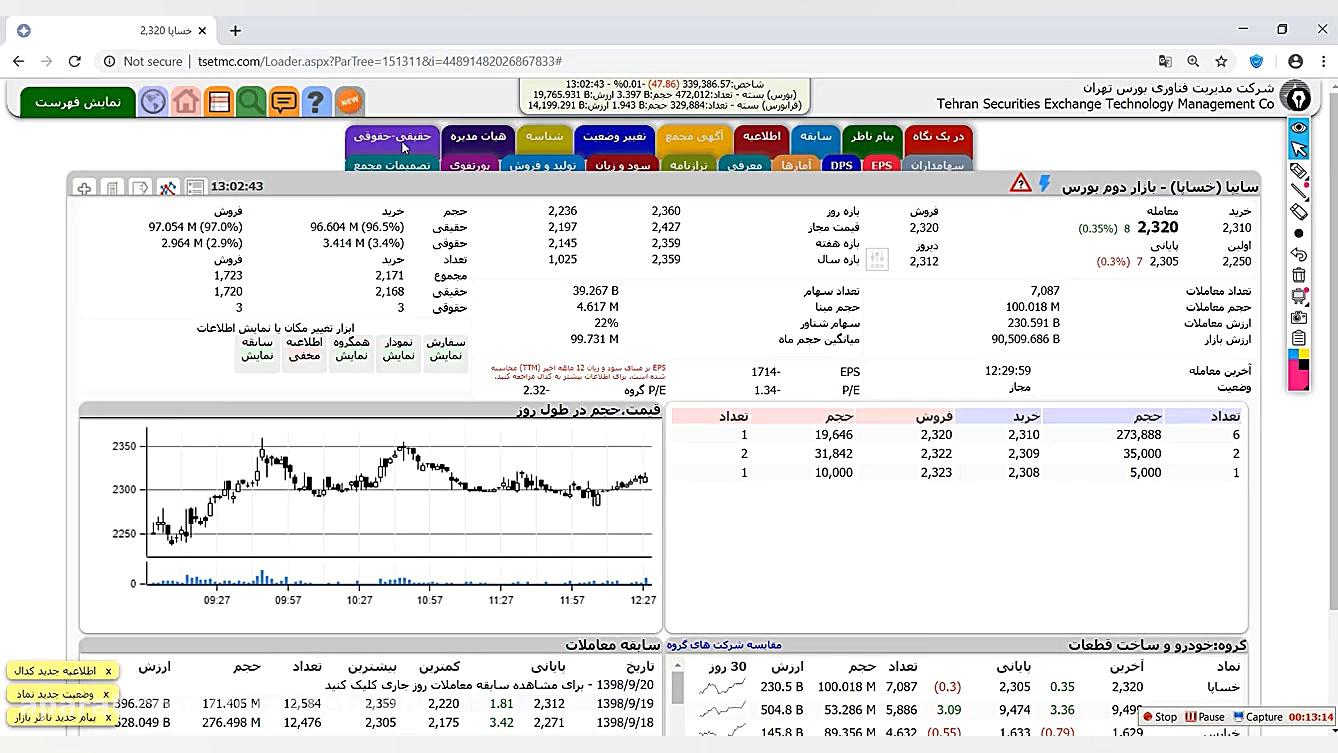Viewport: 1338px width, 753px height.
Task: Click the globe icon in top toolbar
Action: tap(153, 101)
